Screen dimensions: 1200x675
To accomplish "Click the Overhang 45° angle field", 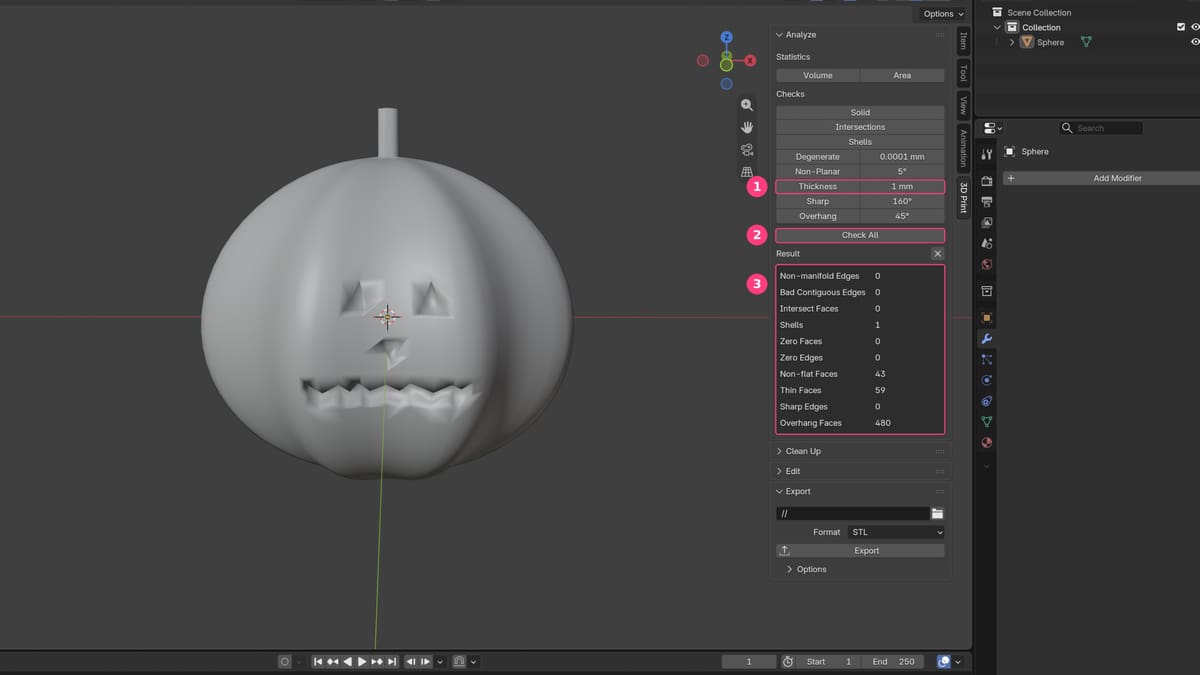I will [902, 216].
